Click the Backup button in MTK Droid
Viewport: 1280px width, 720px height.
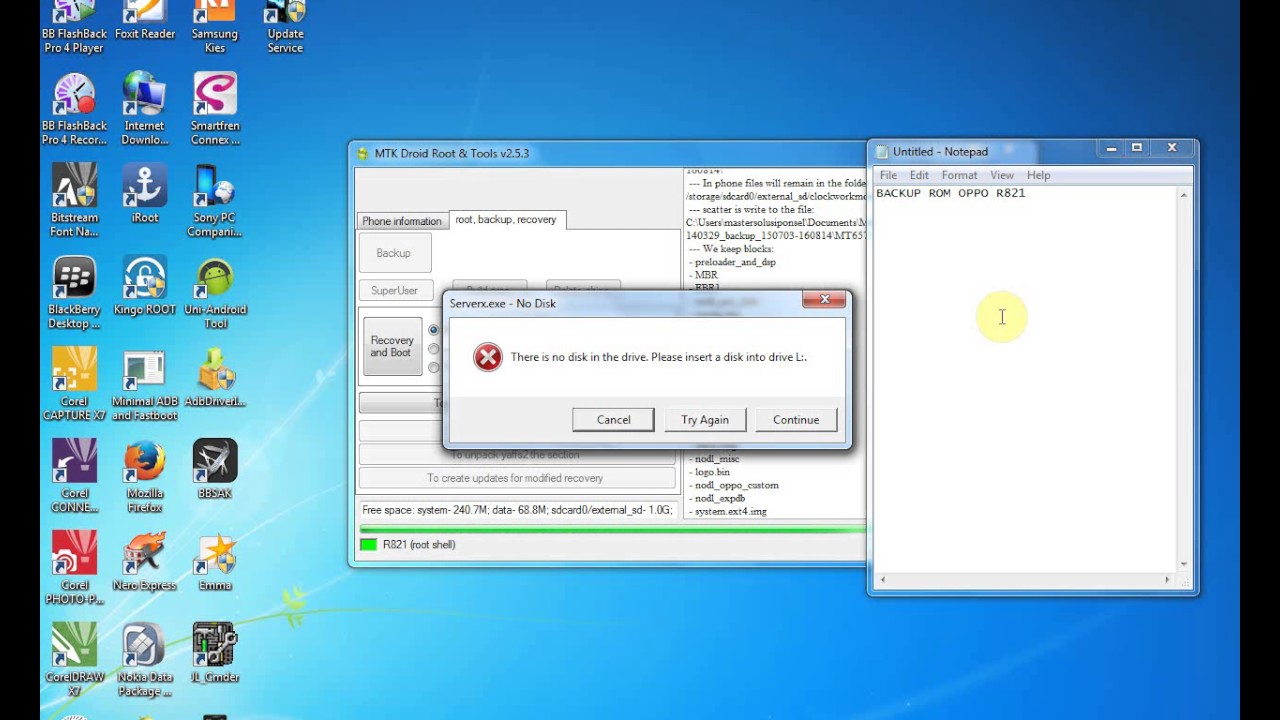tap(394, 253)
